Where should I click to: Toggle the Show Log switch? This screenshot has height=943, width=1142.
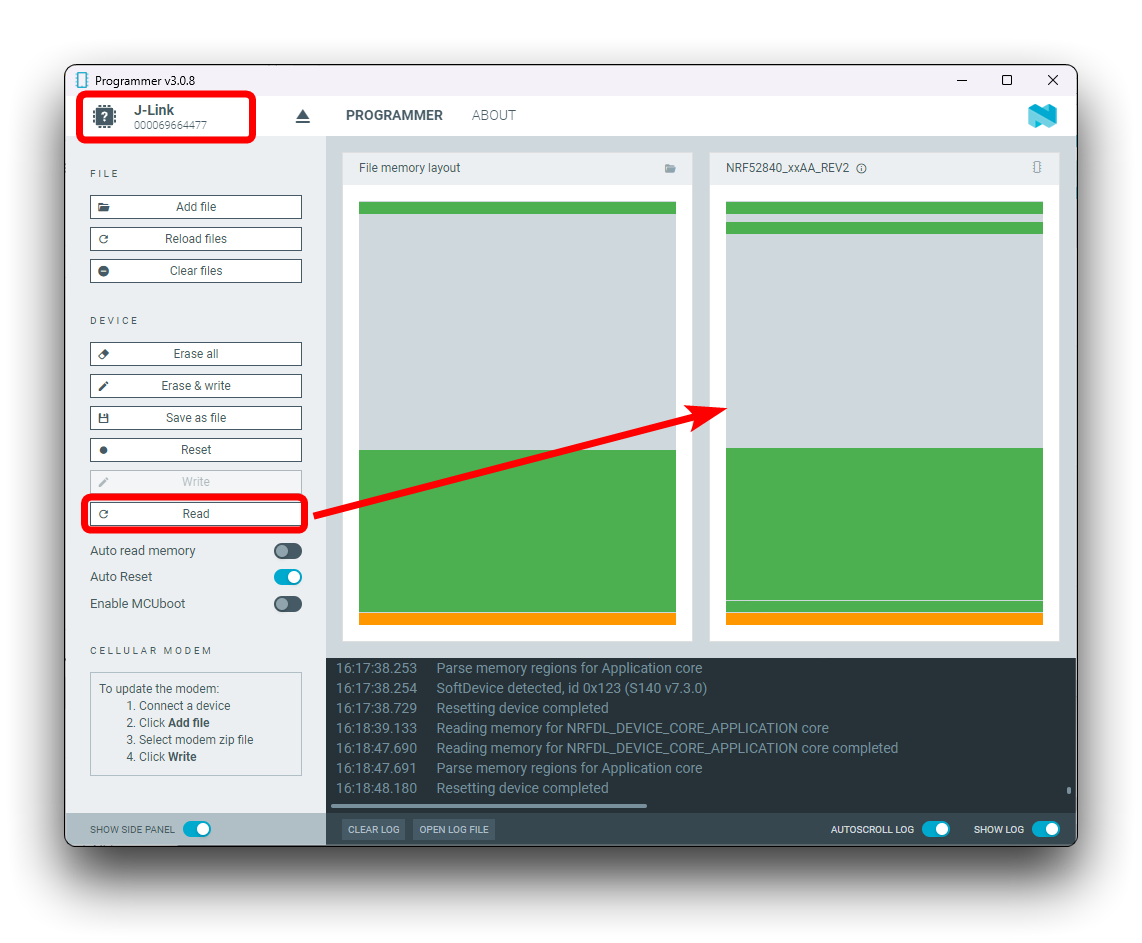(1046, 829)
